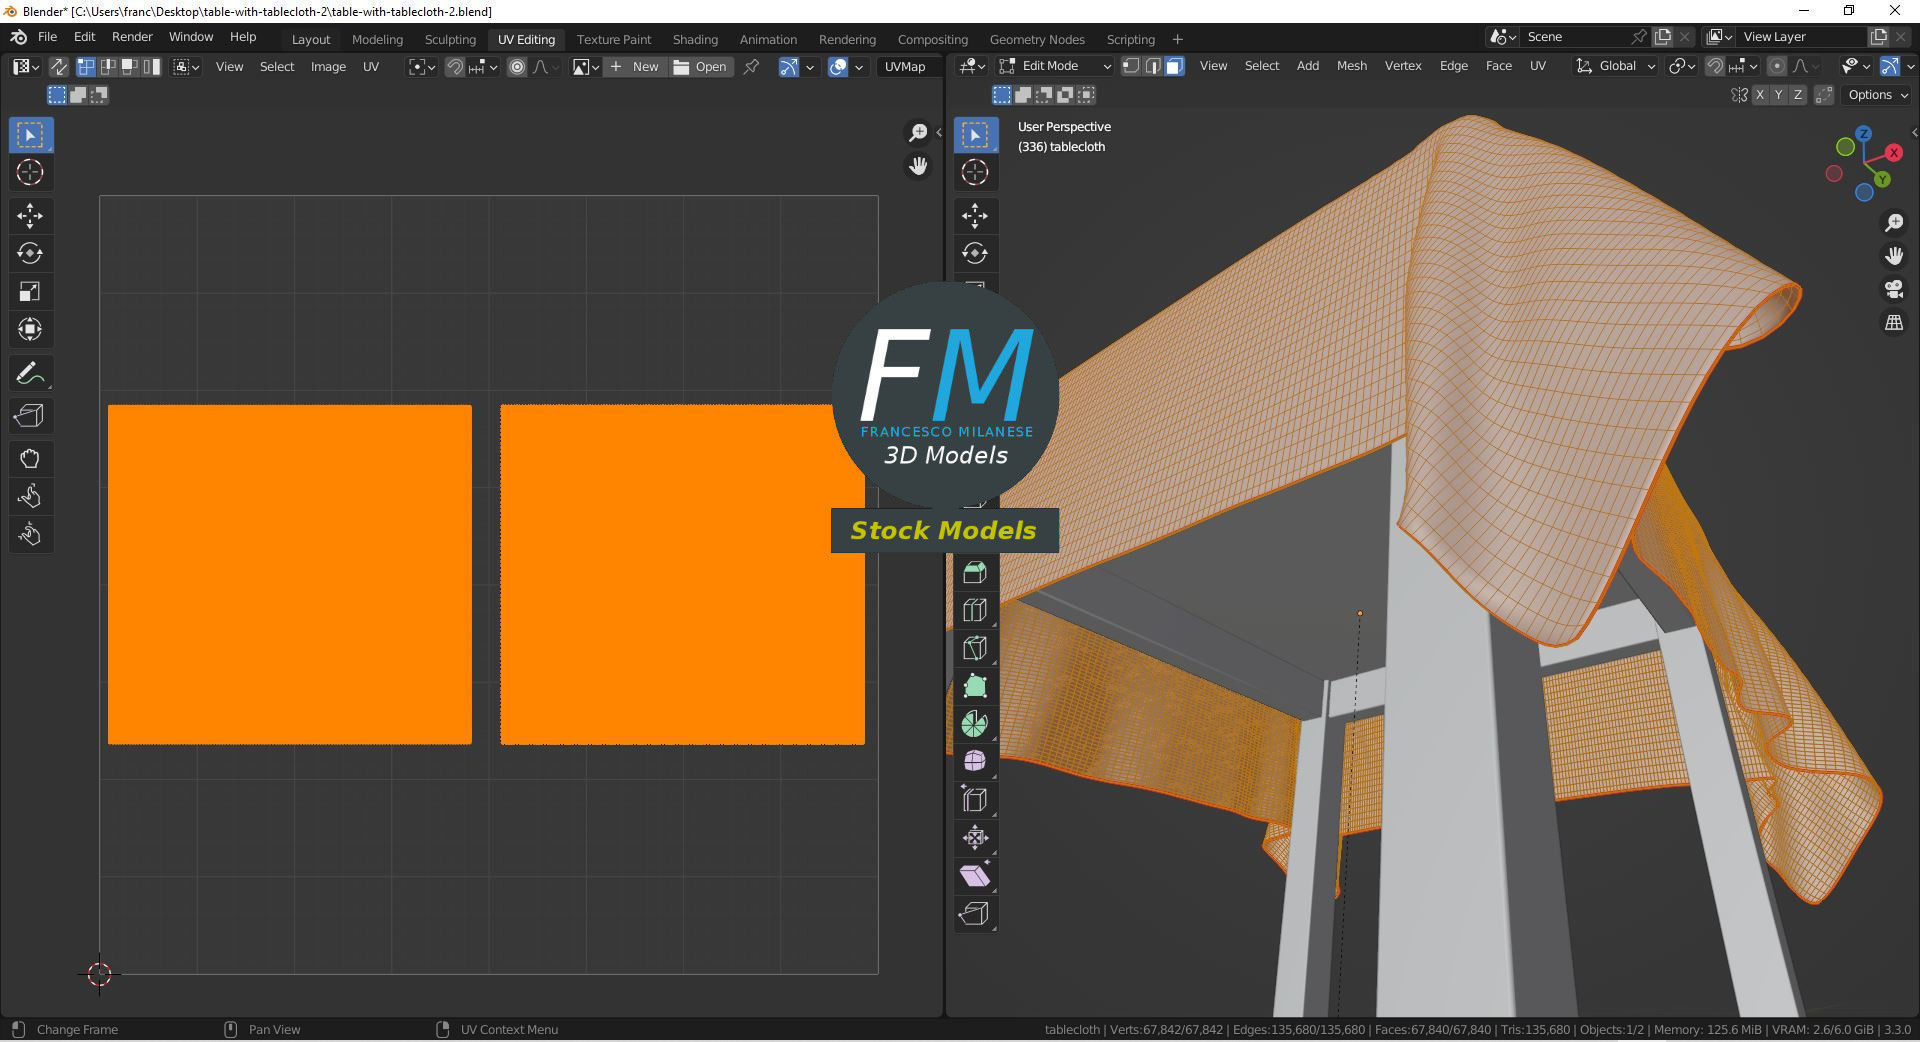Open the File menu
Screen dimensions: 1920x1042
[47, 37]
